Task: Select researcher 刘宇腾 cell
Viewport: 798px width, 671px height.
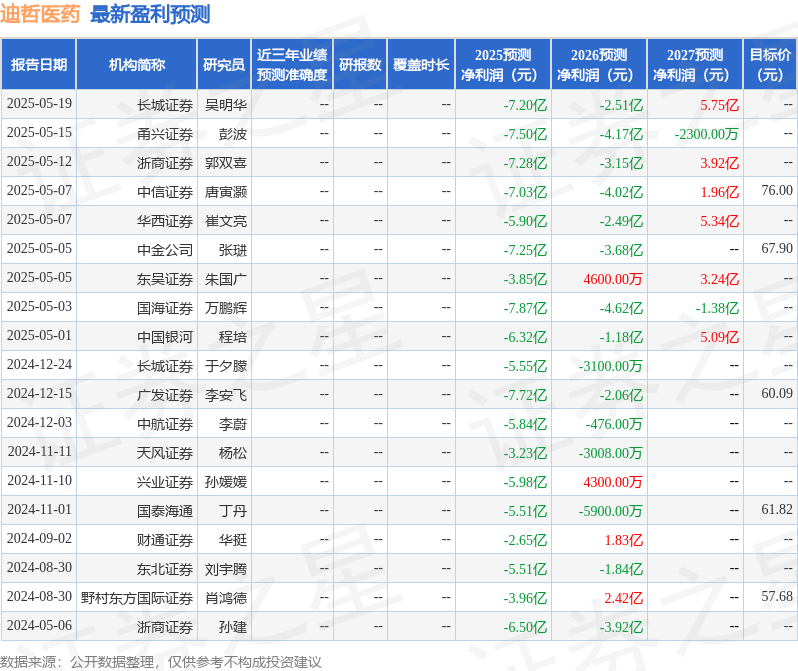Action: click(x=225, y=570)
